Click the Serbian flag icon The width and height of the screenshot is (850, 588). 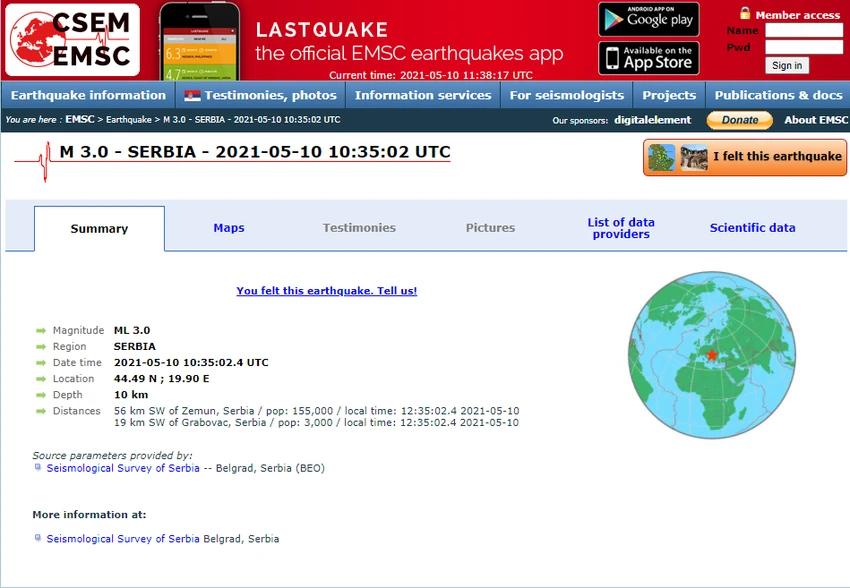click(x=192, y=96)
